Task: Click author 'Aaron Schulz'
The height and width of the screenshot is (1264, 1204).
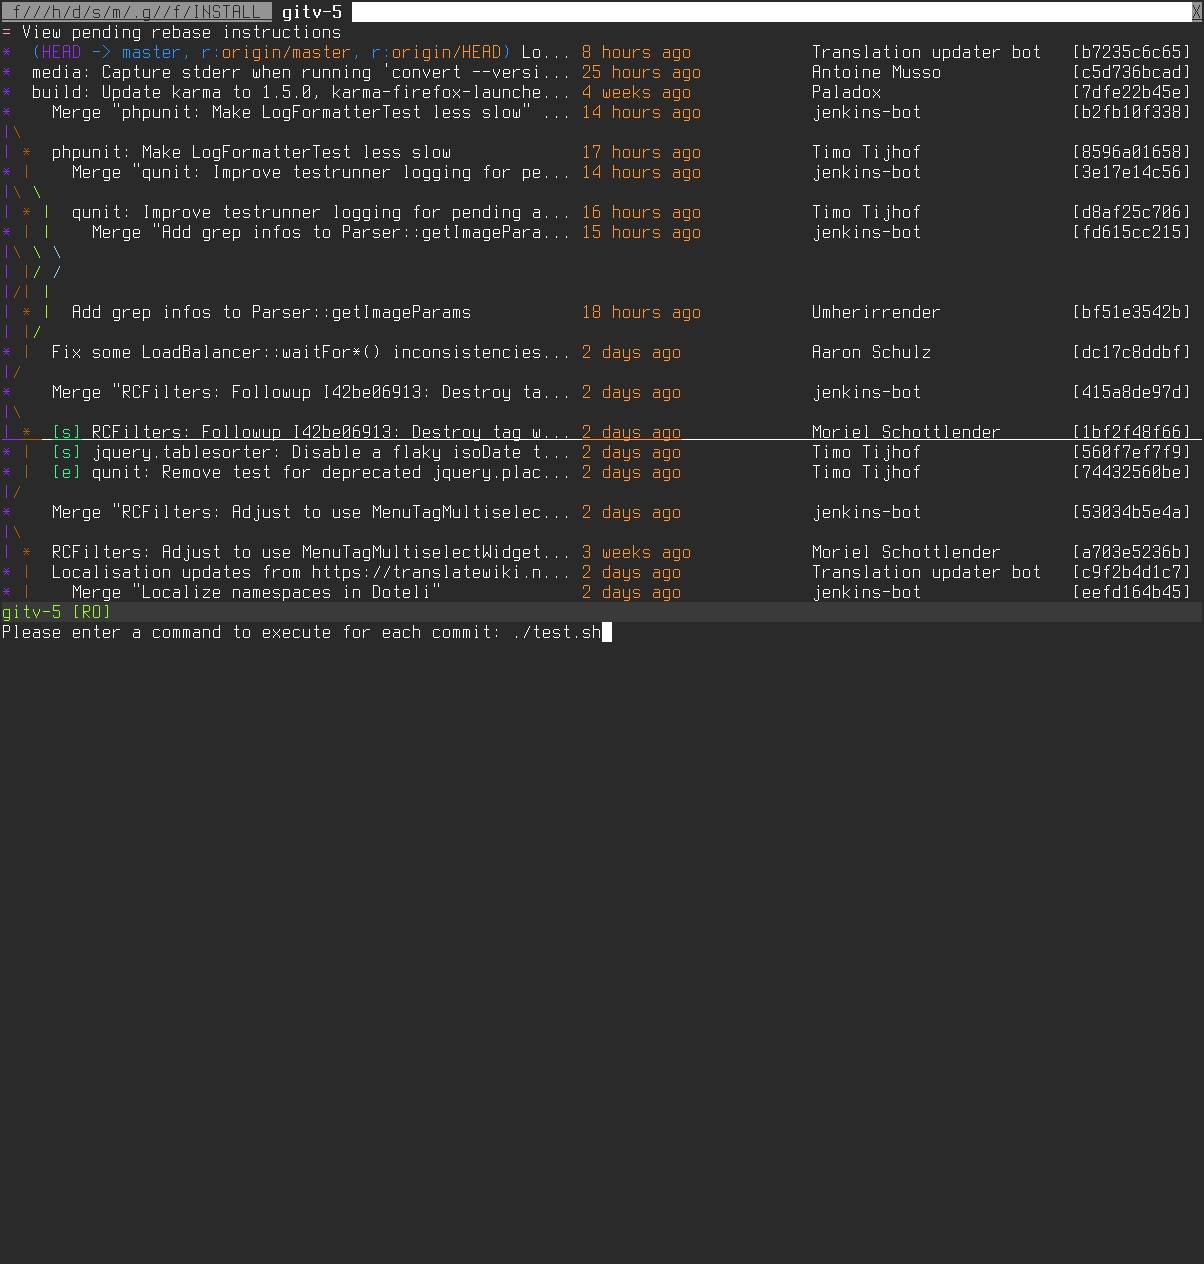Action: (x=871, y=352)
